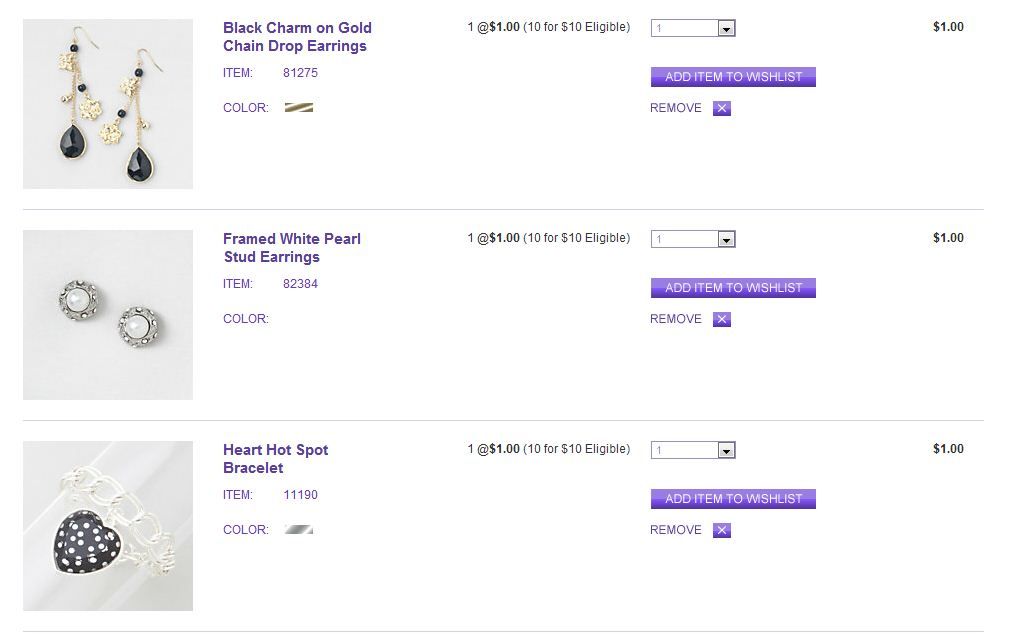Click the X remove icon for Heart Hot Spot Bracelet
The image size is (1017, 634).
click(722, 530)
